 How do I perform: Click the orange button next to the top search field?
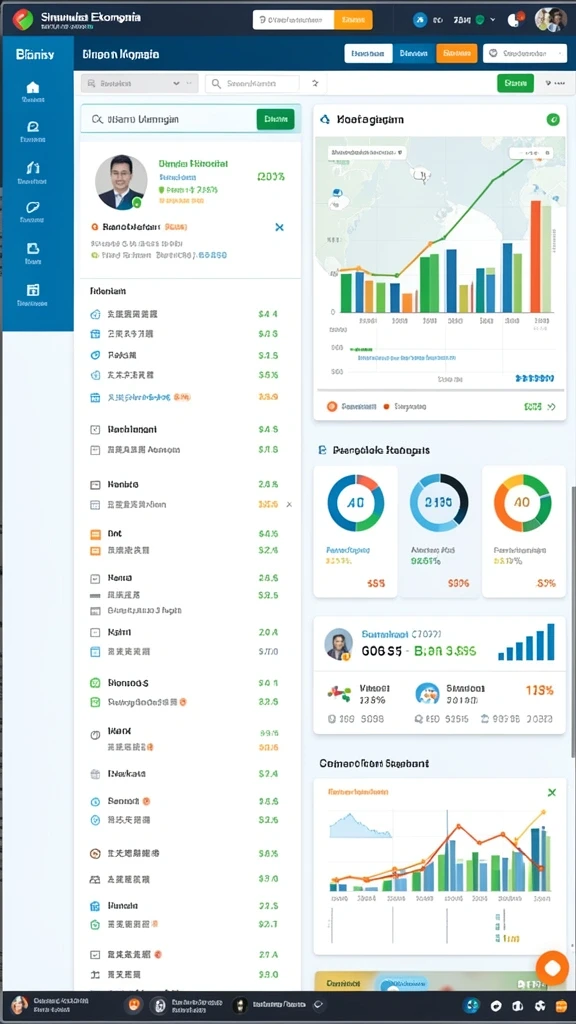[353, 20]
